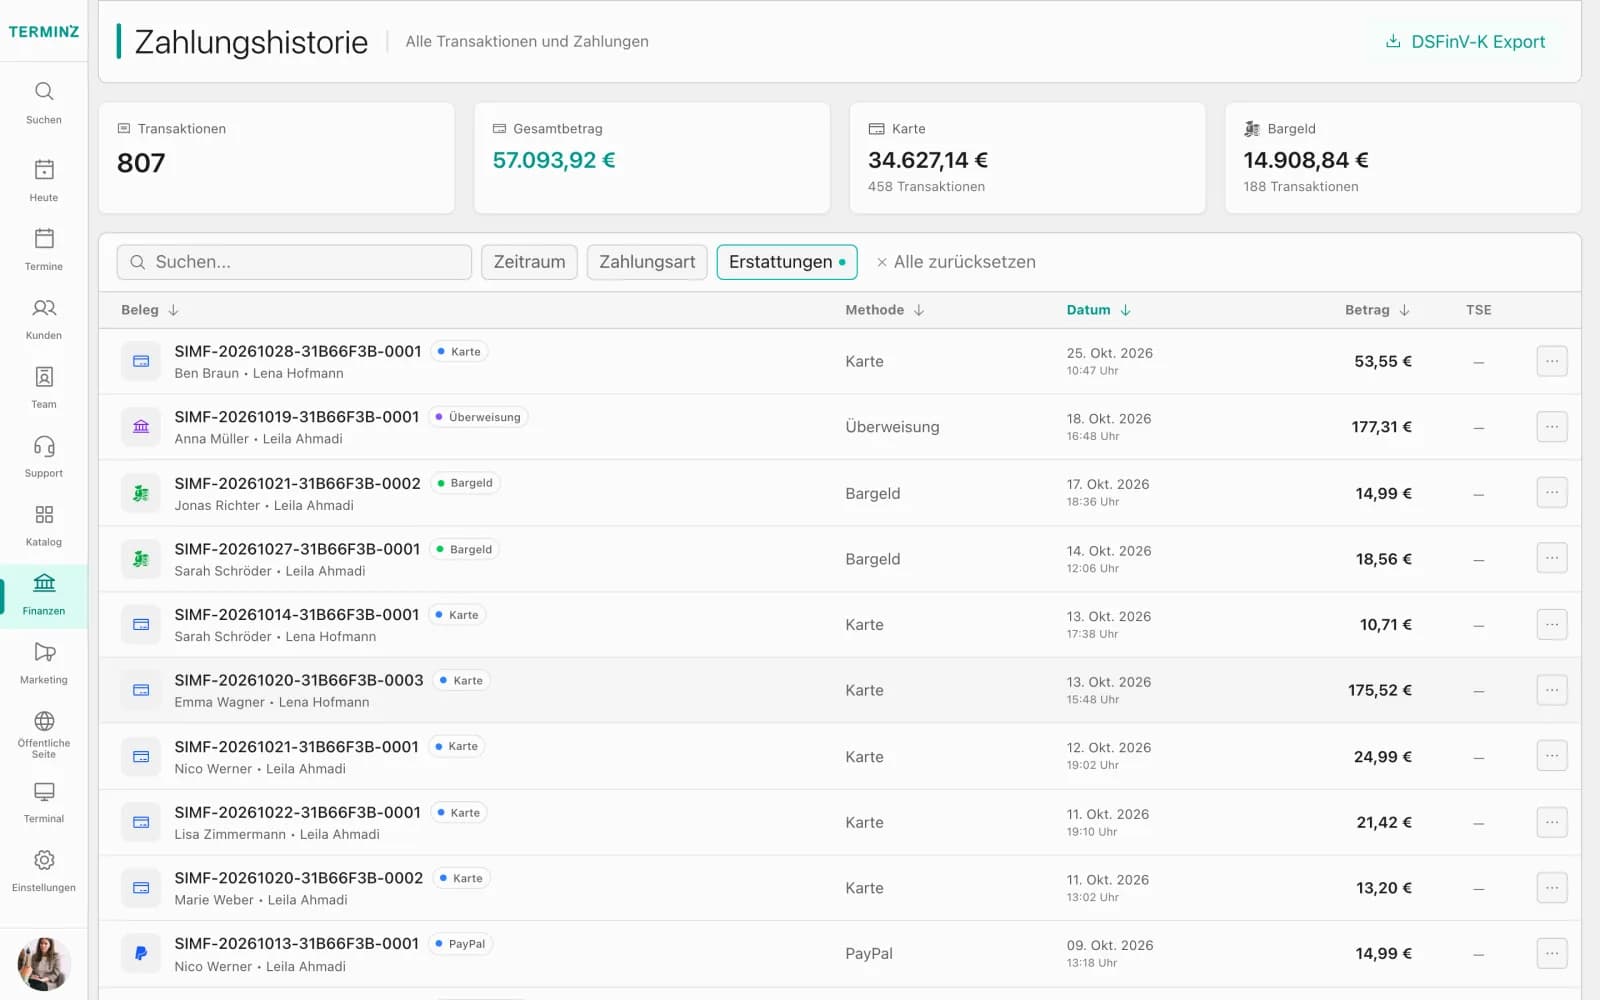Open Terminal in sidebar
This screenshot has width=1600, height=1000.
(44, 803)
